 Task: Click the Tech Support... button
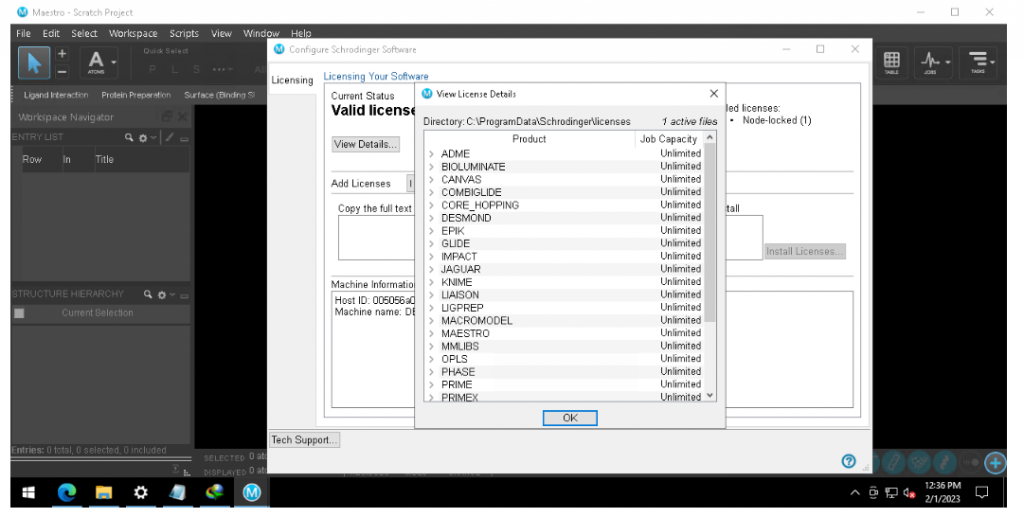304,440
